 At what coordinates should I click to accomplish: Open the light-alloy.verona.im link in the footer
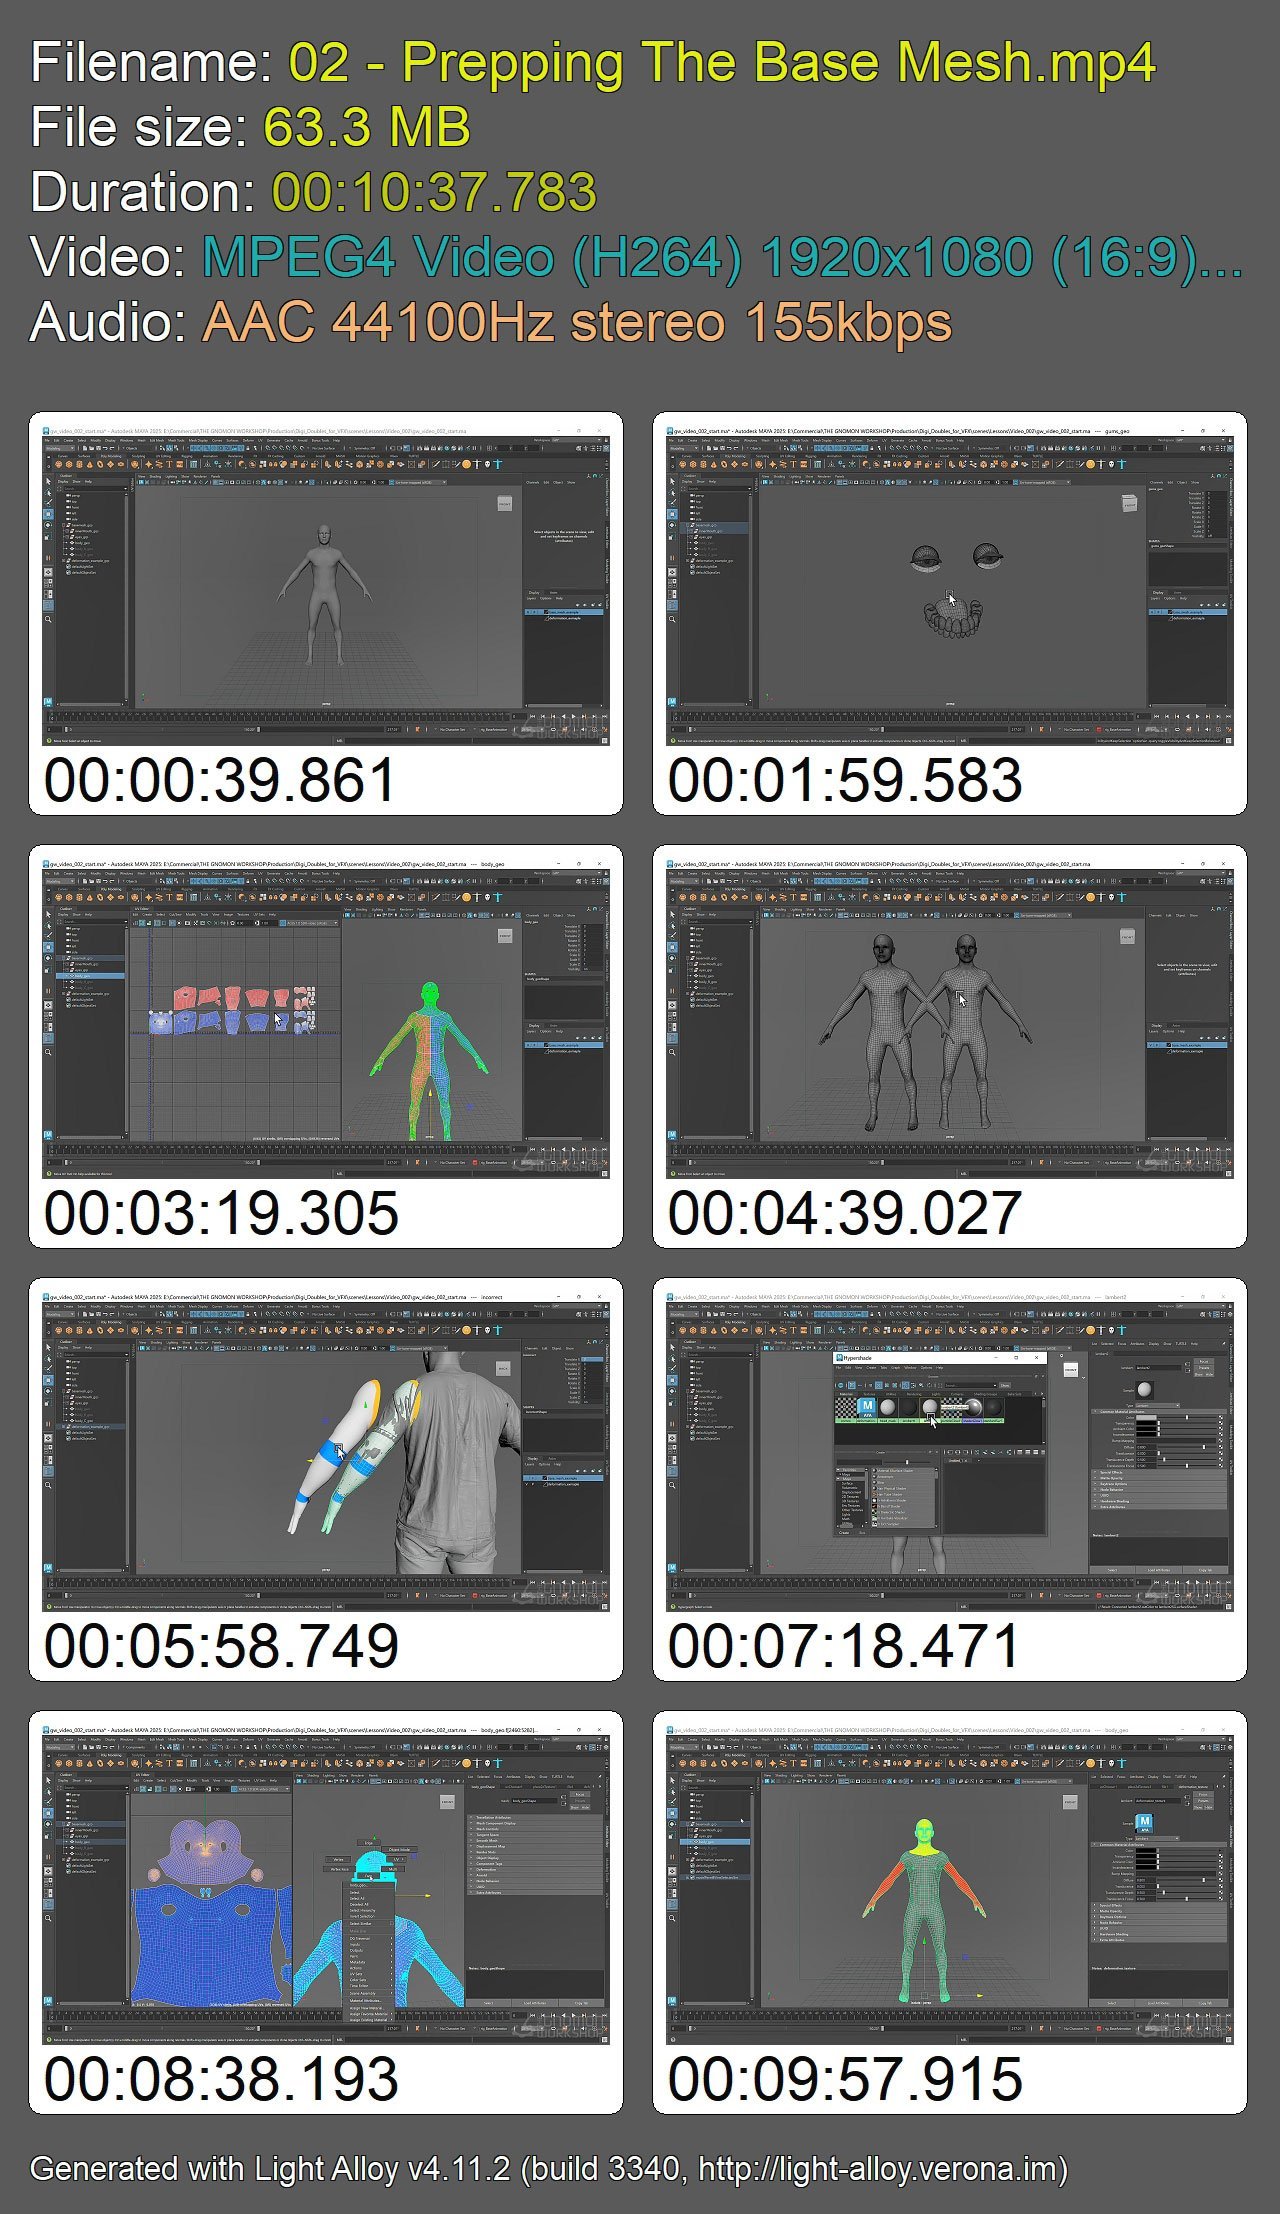pyautogui.click(x=879, y=2168)
